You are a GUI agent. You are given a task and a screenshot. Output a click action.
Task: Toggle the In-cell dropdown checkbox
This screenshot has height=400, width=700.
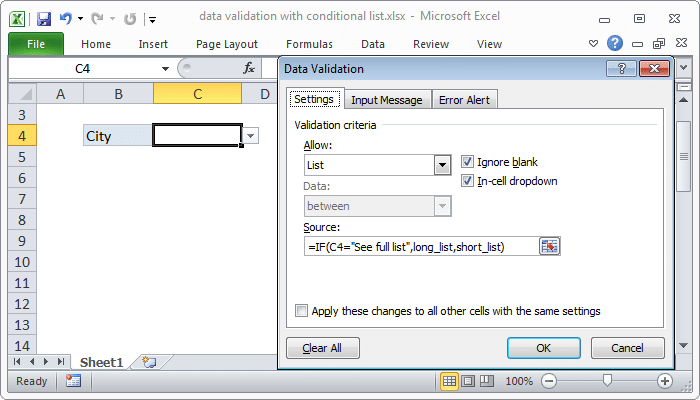[467, 181]
